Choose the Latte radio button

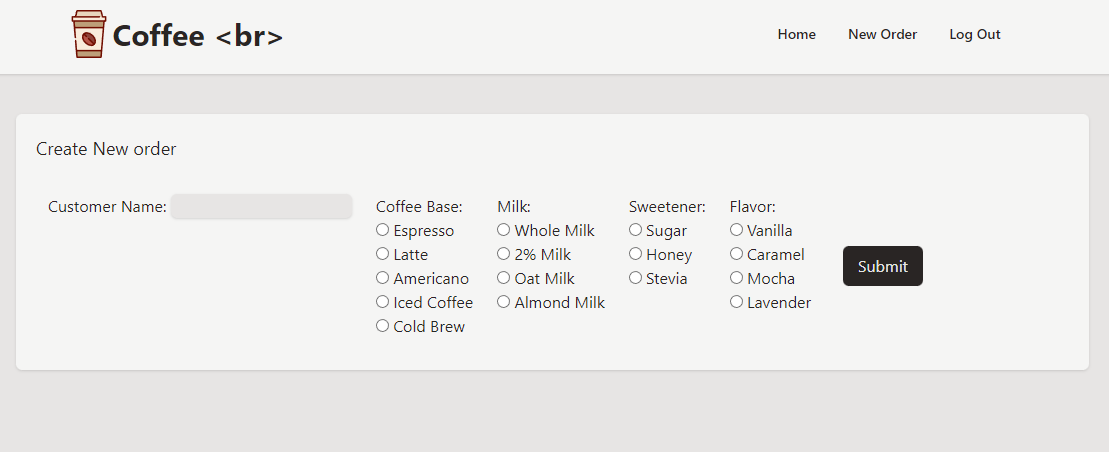382,254
